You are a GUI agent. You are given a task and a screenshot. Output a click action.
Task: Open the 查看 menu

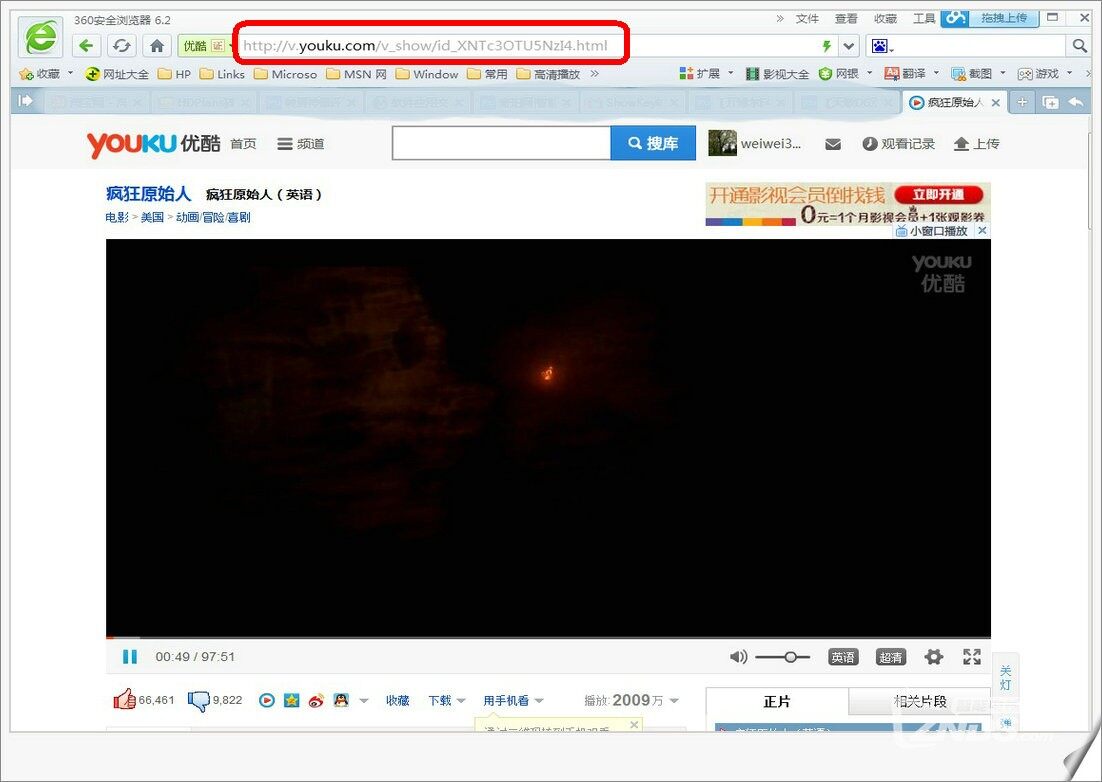tap(846, 18)
